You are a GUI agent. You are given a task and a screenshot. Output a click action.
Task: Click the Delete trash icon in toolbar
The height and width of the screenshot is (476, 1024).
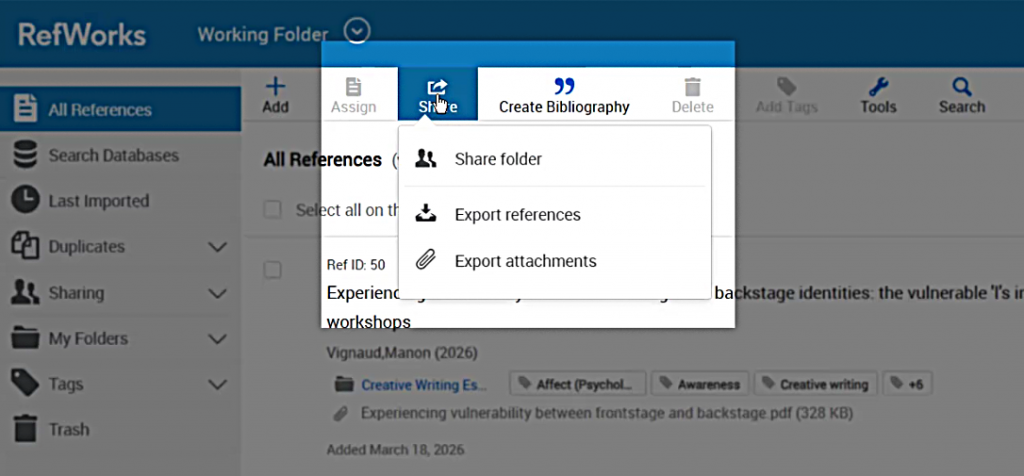pos(692,87)
